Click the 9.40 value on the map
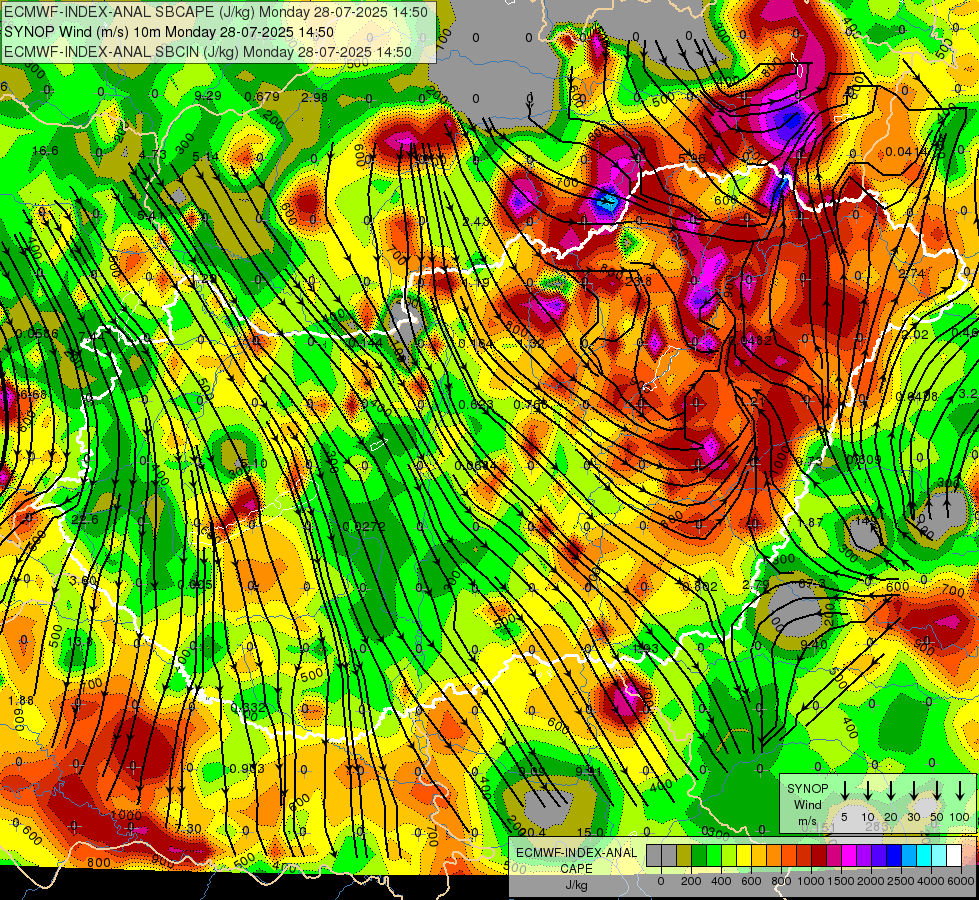Viewport: 979px width, 900px height. click(x=814, y=644)
